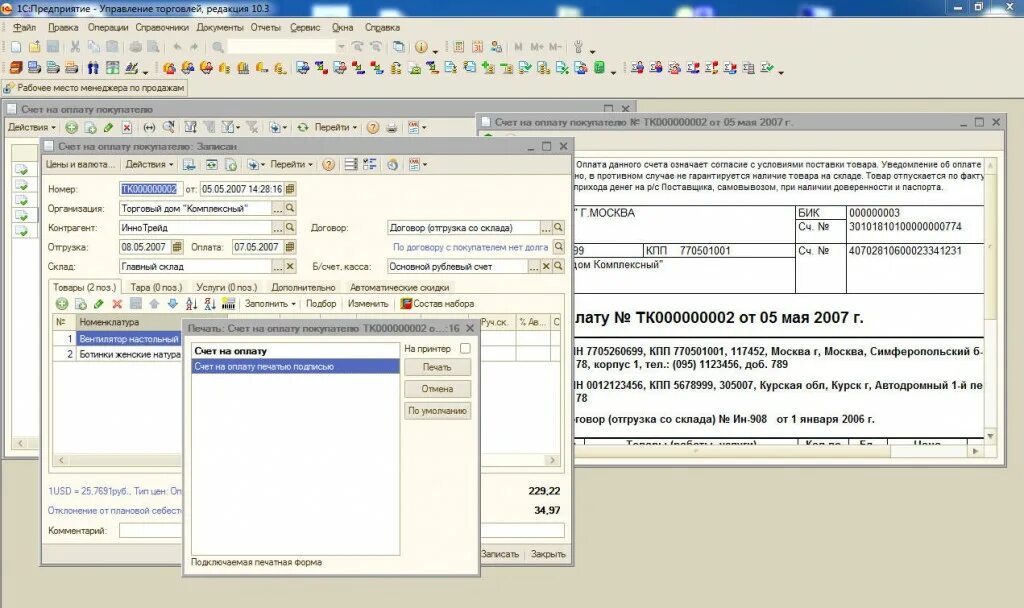Click the red X delete-mark icon in list window
The height and width of the screenshot is (608, 1024).
pos(127,128)
